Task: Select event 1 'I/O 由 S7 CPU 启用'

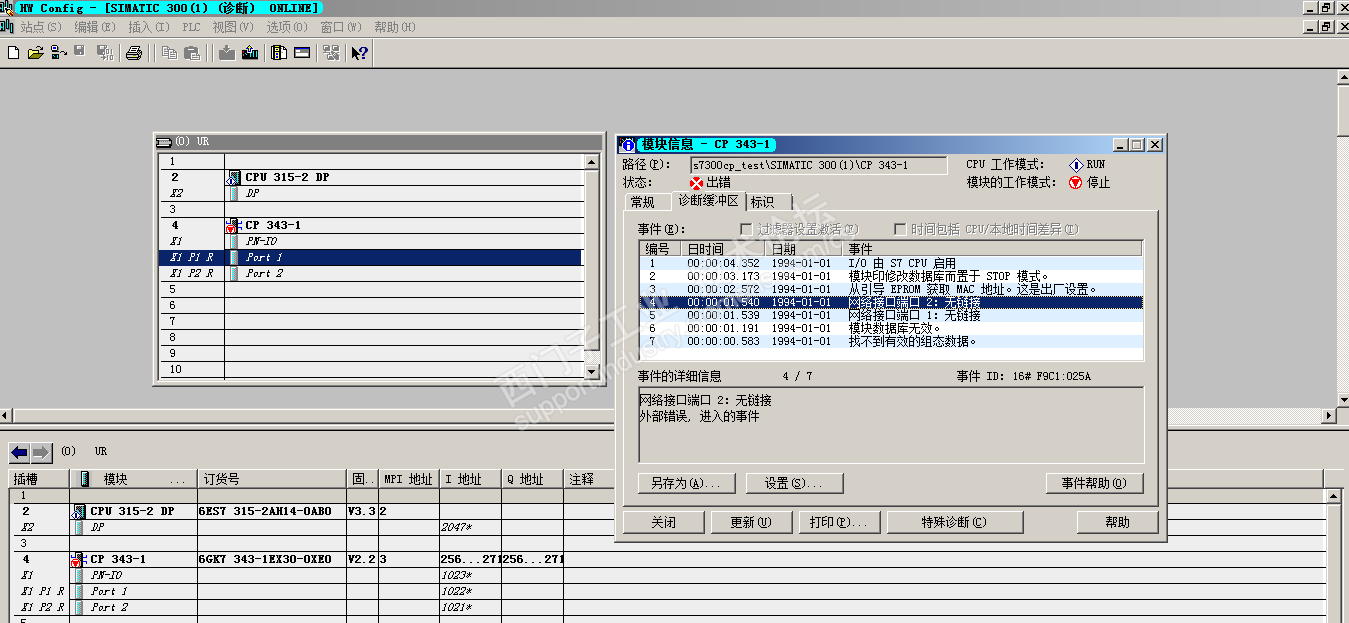Action: [x=890, y=263]
